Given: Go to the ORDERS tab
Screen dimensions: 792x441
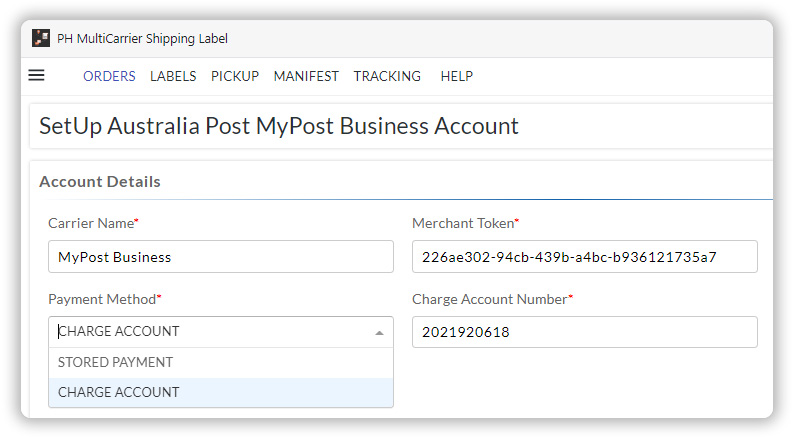Looking at the screenshot, I should coord(109,76).
